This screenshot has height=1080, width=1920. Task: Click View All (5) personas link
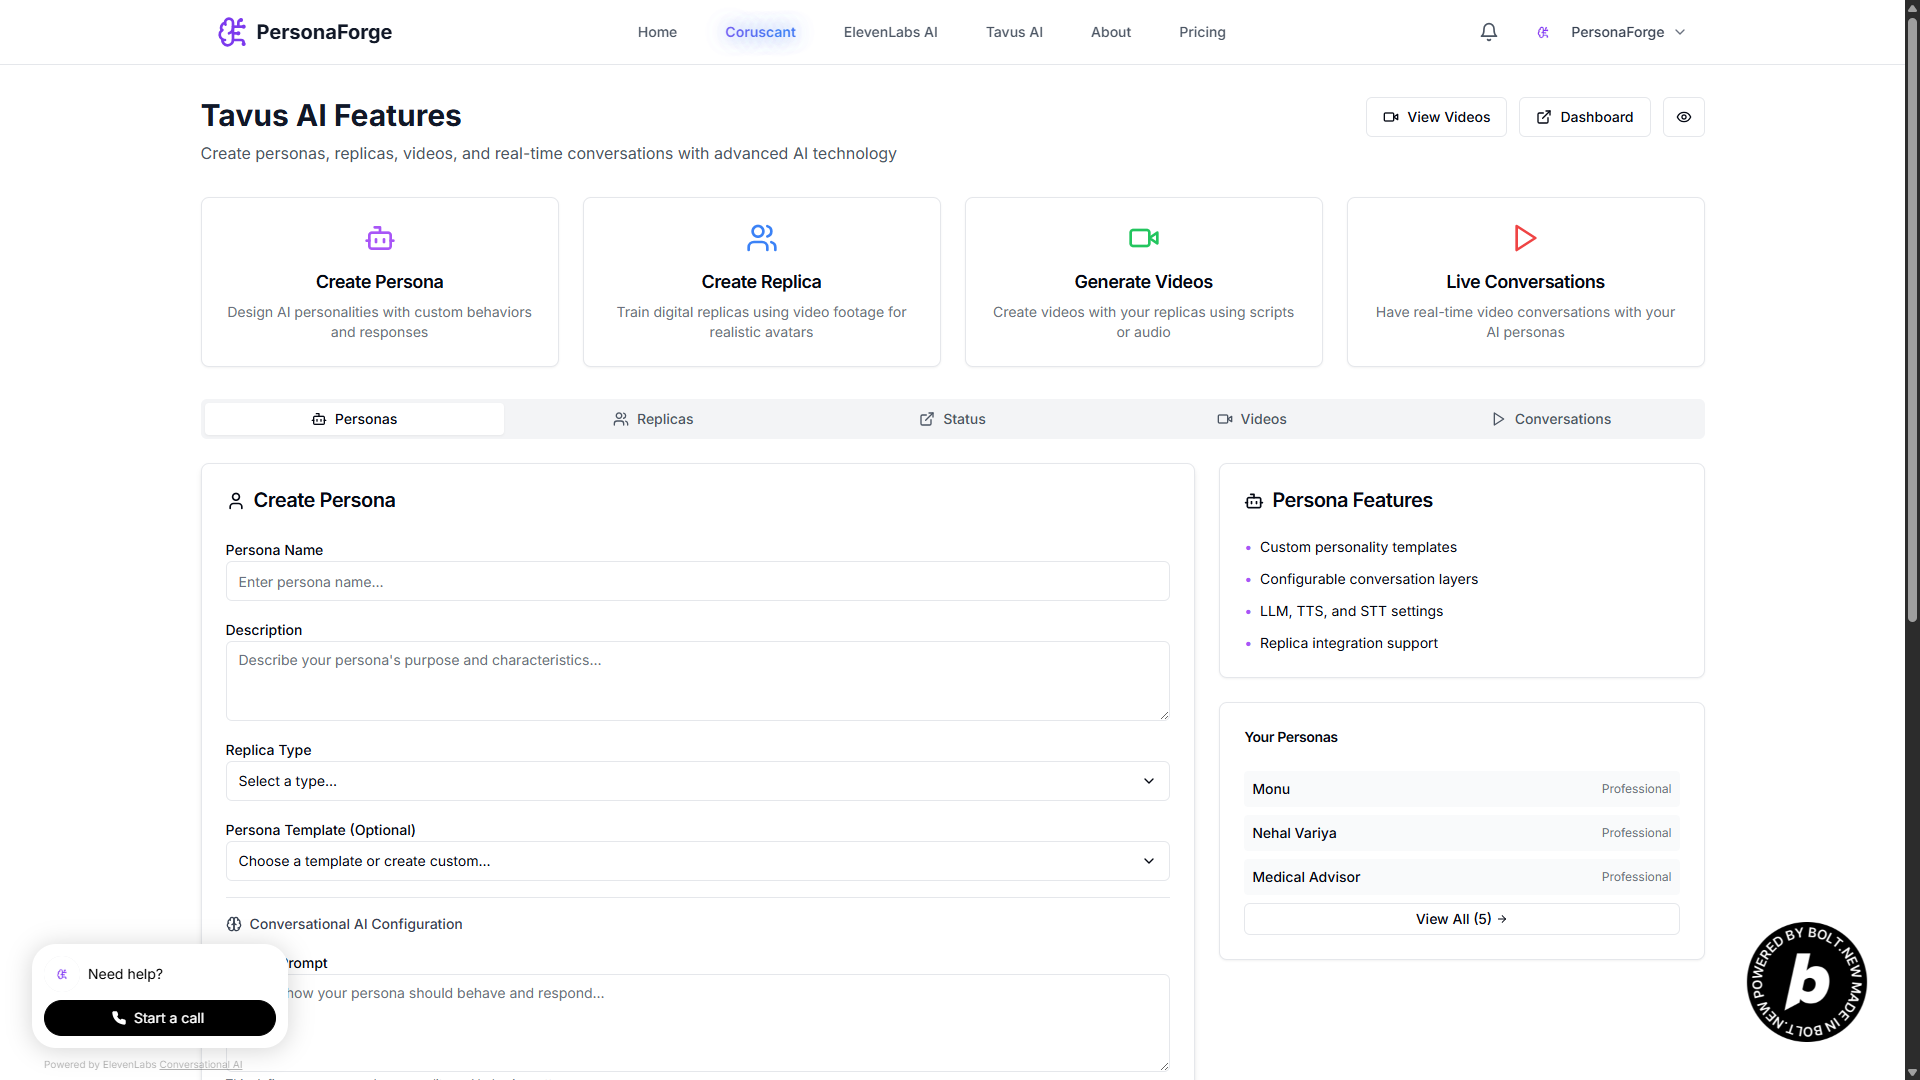coord(1461,919)
